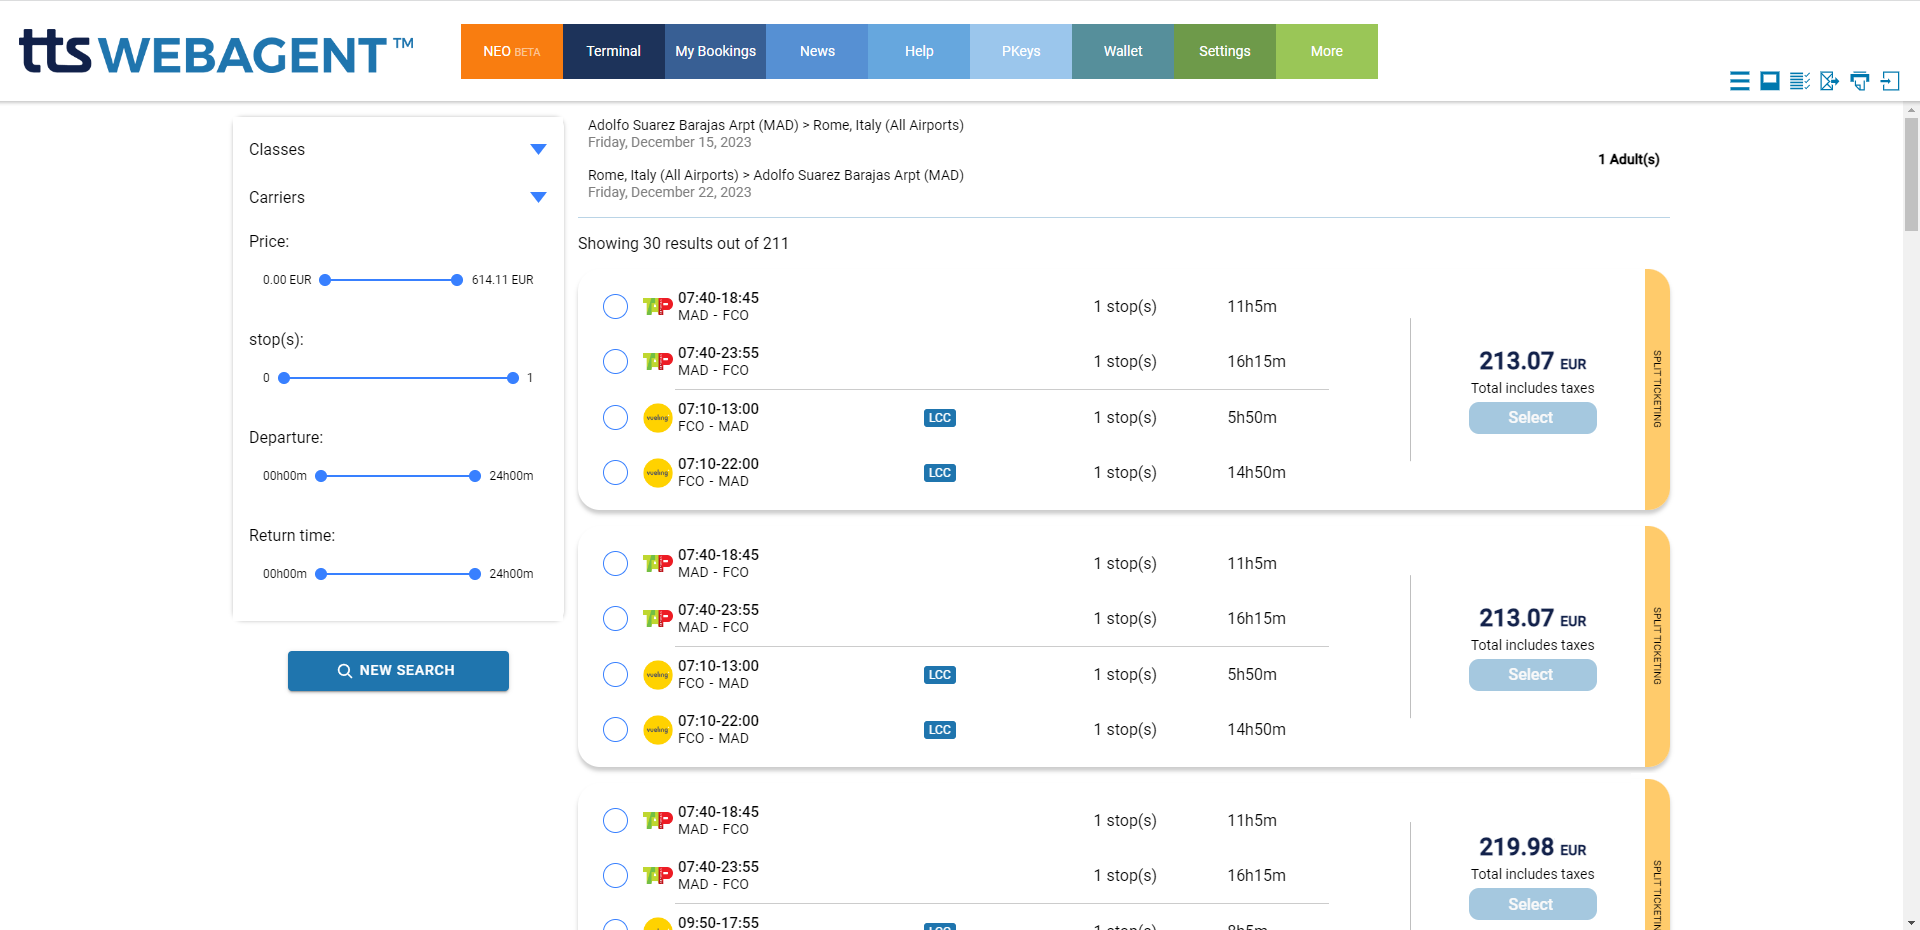Viewport: 1920px width, 930px height.
Task: Click the screen display icon in toolbar
Action: (1769, 81)
